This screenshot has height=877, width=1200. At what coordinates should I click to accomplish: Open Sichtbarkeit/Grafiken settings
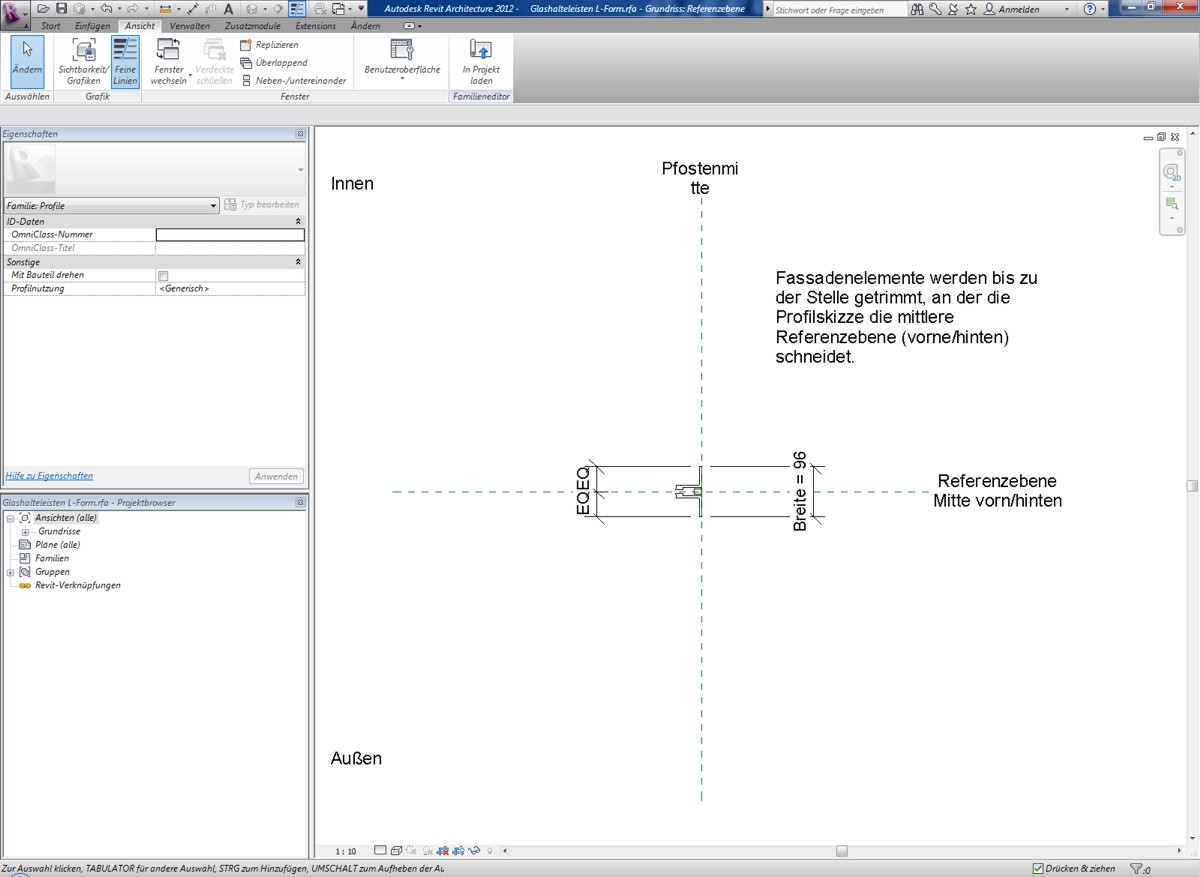(x=83, y=61)
